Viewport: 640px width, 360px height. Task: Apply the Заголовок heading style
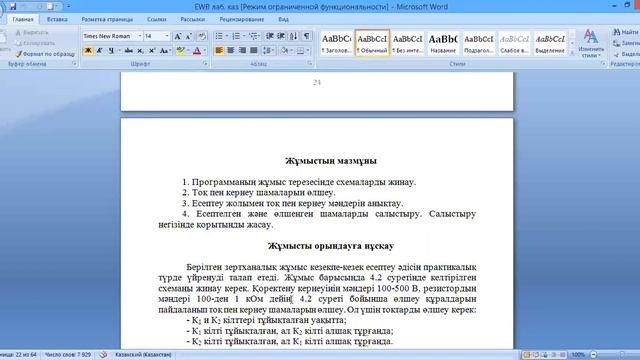click(x=336, y=43)
